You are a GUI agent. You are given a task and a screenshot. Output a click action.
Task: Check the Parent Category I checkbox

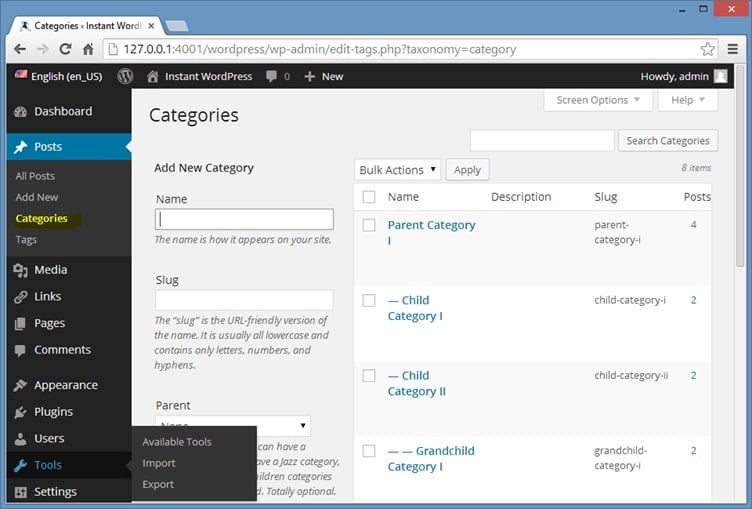tap(369, 226)
